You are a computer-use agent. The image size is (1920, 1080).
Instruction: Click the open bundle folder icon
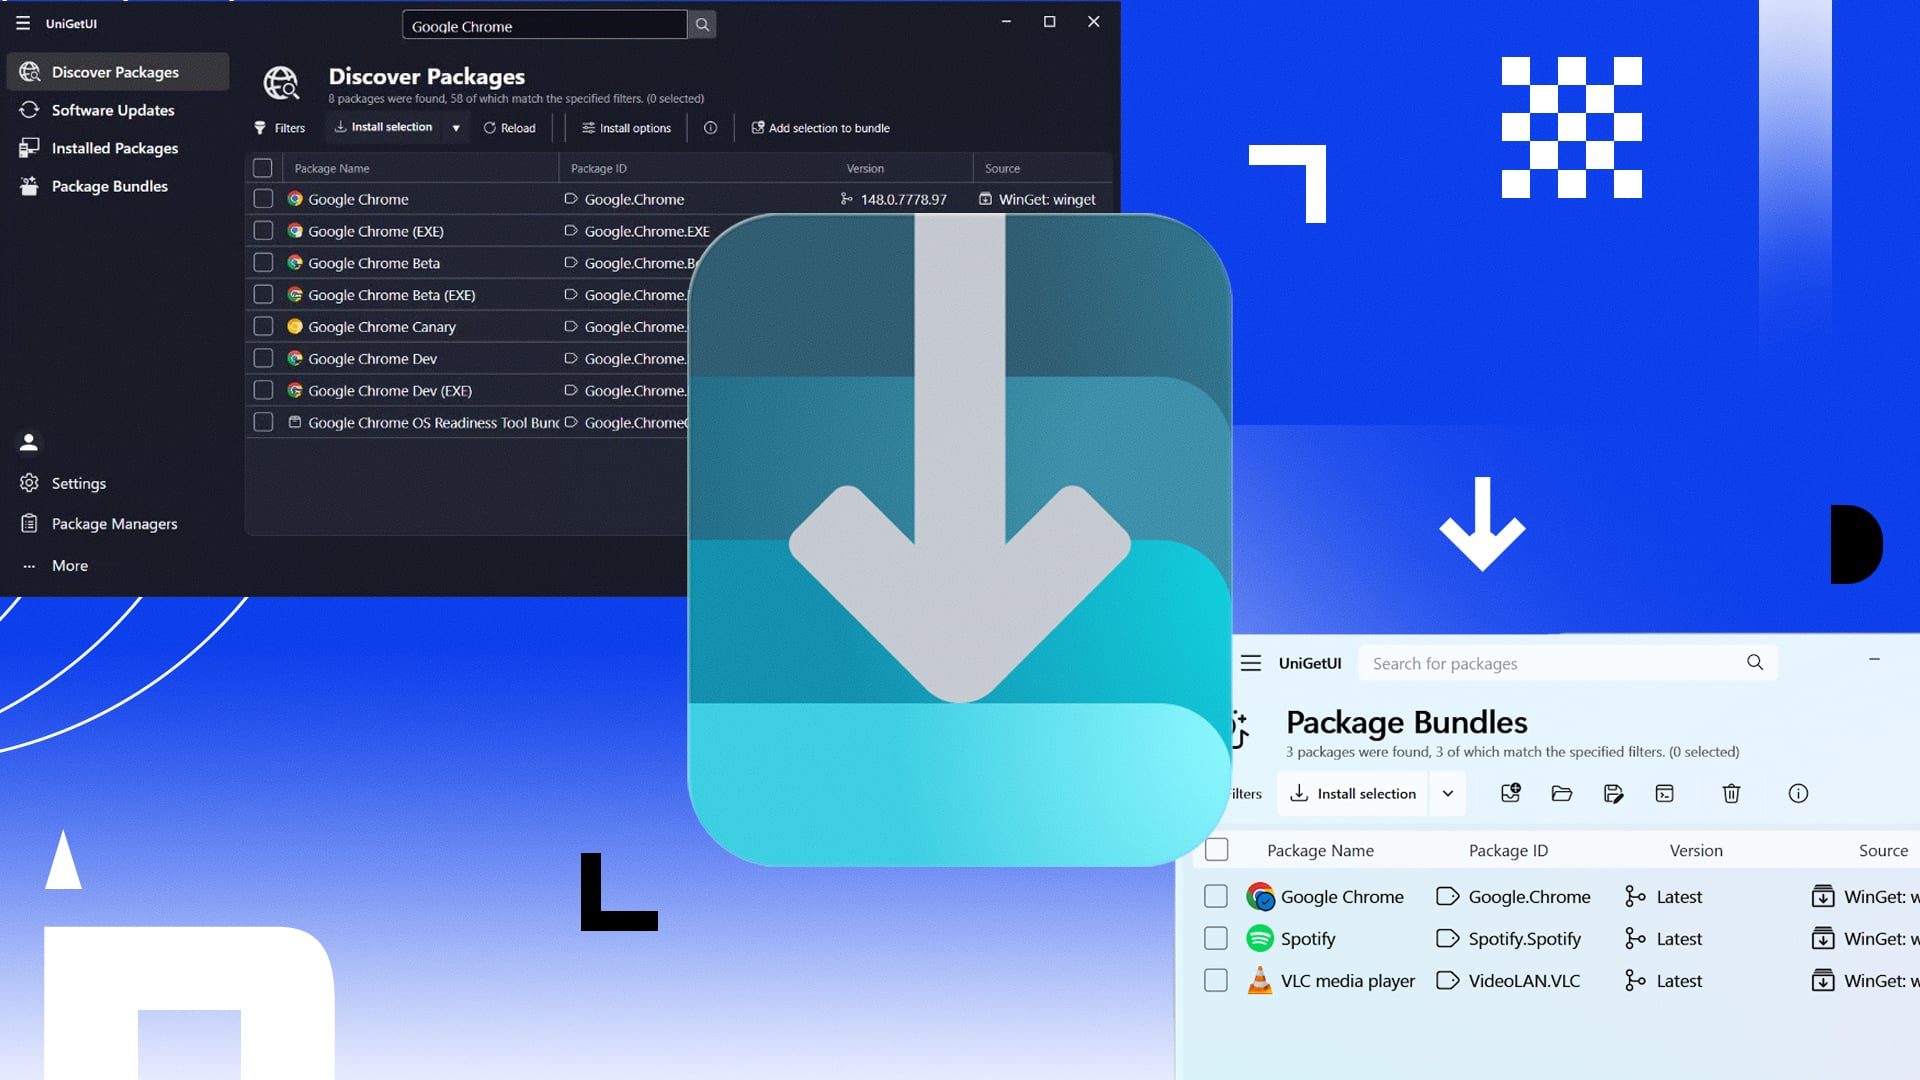pos(1562,793)
